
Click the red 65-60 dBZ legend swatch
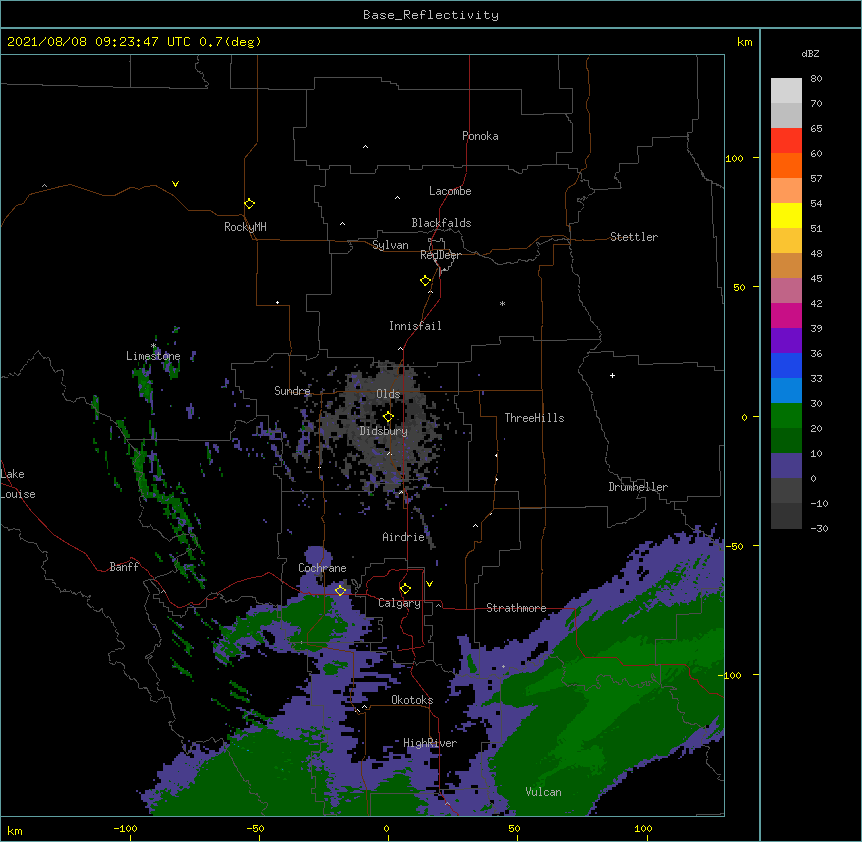(x=786, y=141)
